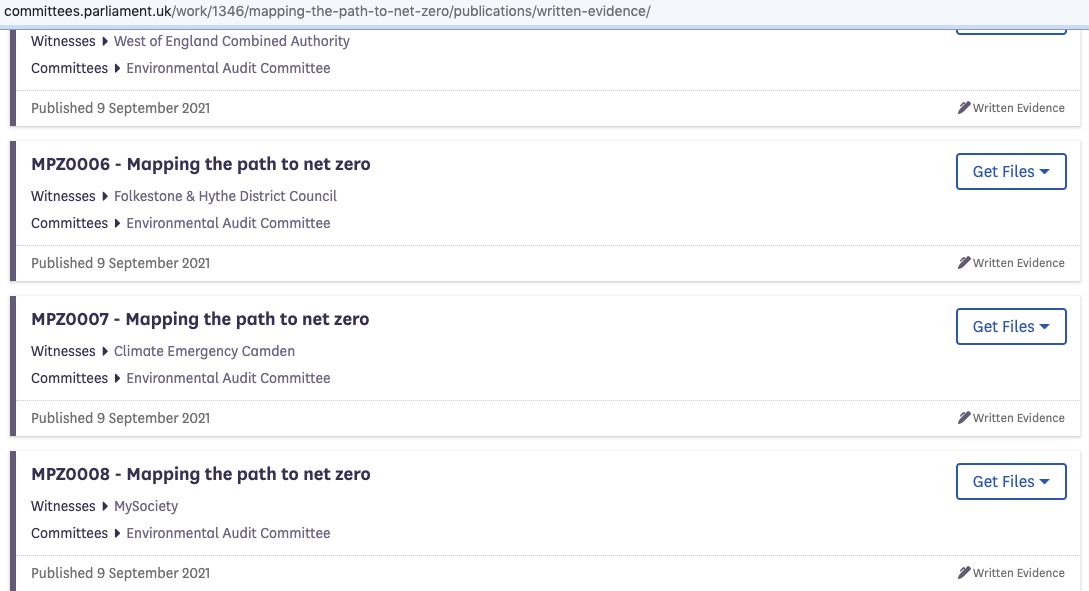The image size is (1089, 591).
Task: Show the Get Files options for MPZ0008
Action: (1011, 482)
